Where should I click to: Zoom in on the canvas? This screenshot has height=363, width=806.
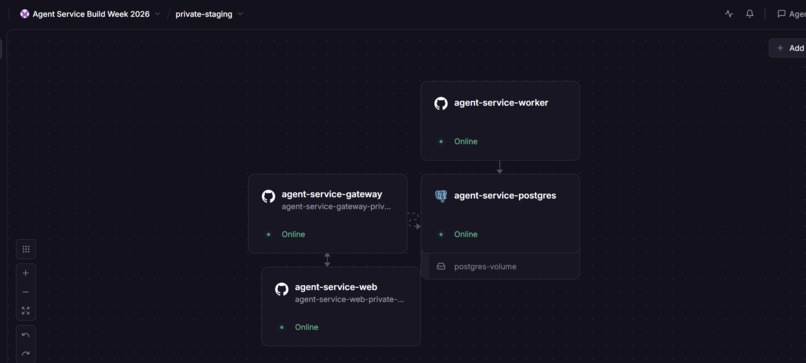pos(26,273)
